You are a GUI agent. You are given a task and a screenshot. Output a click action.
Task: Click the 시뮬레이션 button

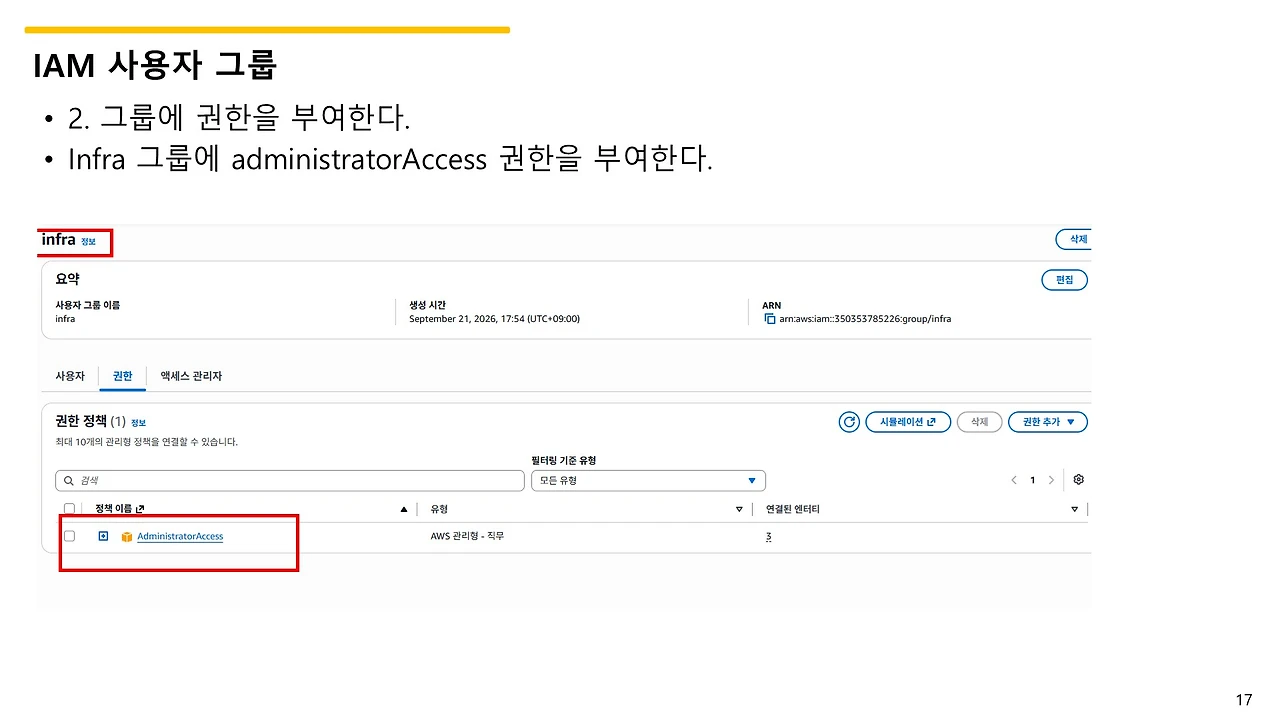pyautogui.click(x=907, y=422)
